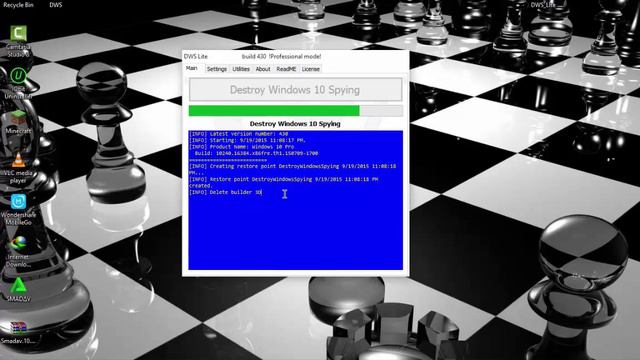Open the Smadav archive file icon
640x360 pixels.
pos(18,333)
